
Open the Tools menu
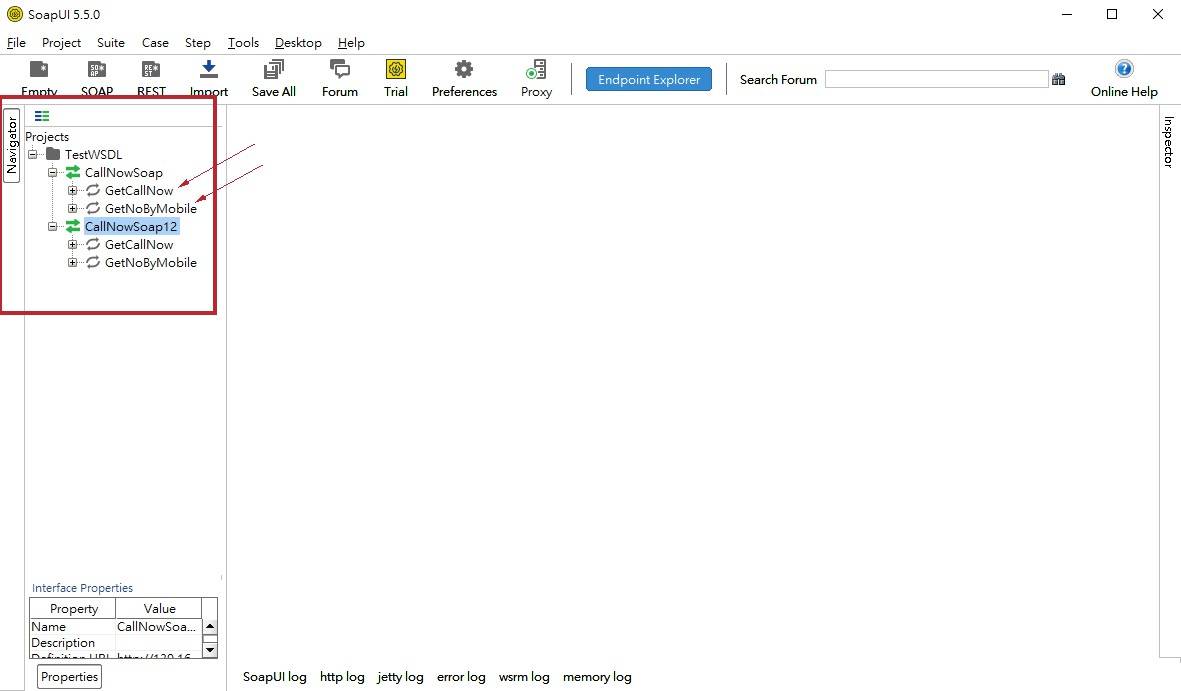point(243,43)
